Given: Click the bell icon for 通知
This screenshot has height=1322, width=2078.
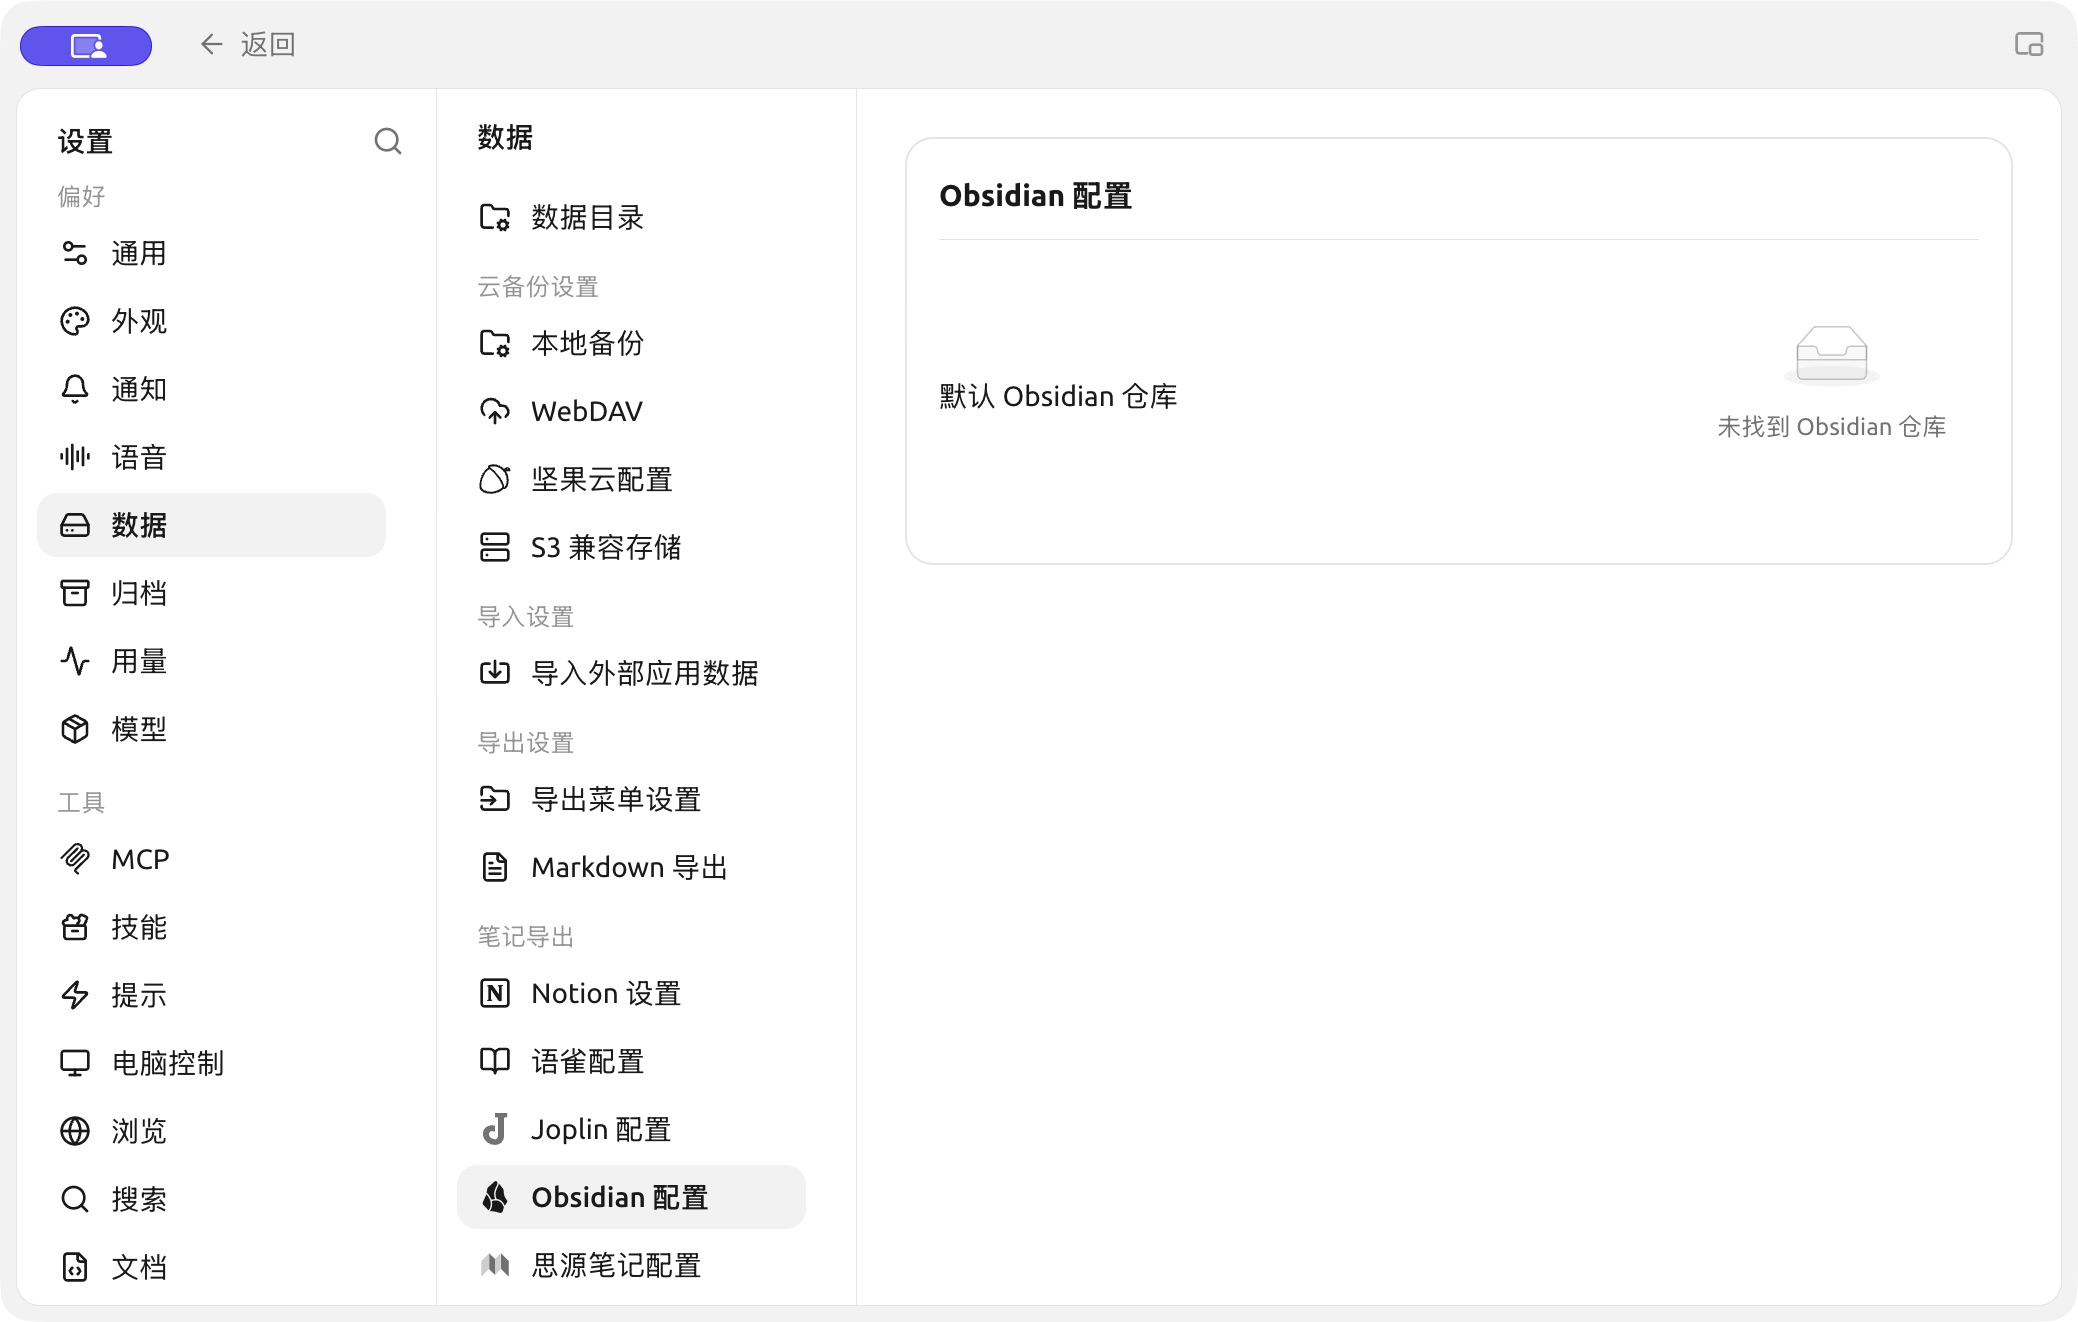Looking at the screenshot, I should point(75,389).
